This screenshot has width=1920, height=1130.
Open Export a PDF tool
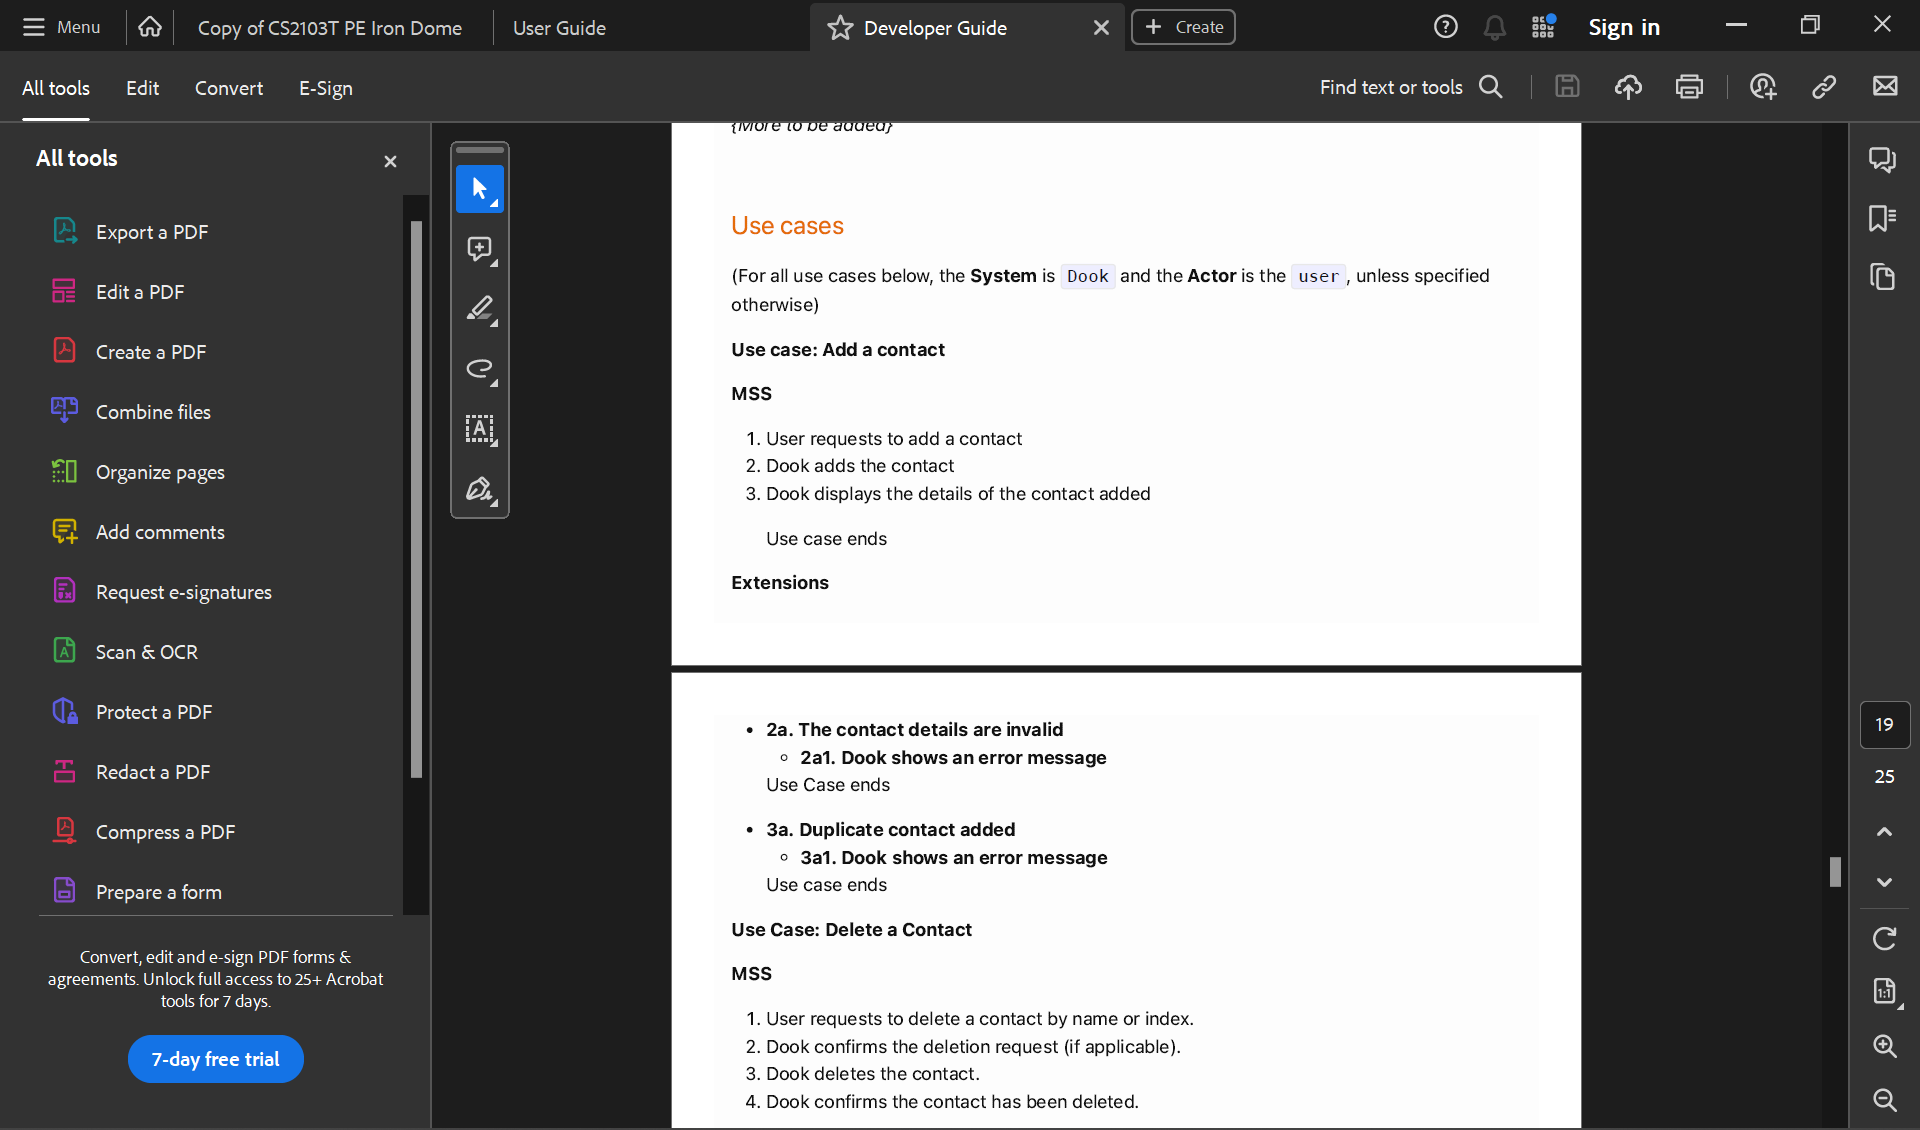pos(152,232)
